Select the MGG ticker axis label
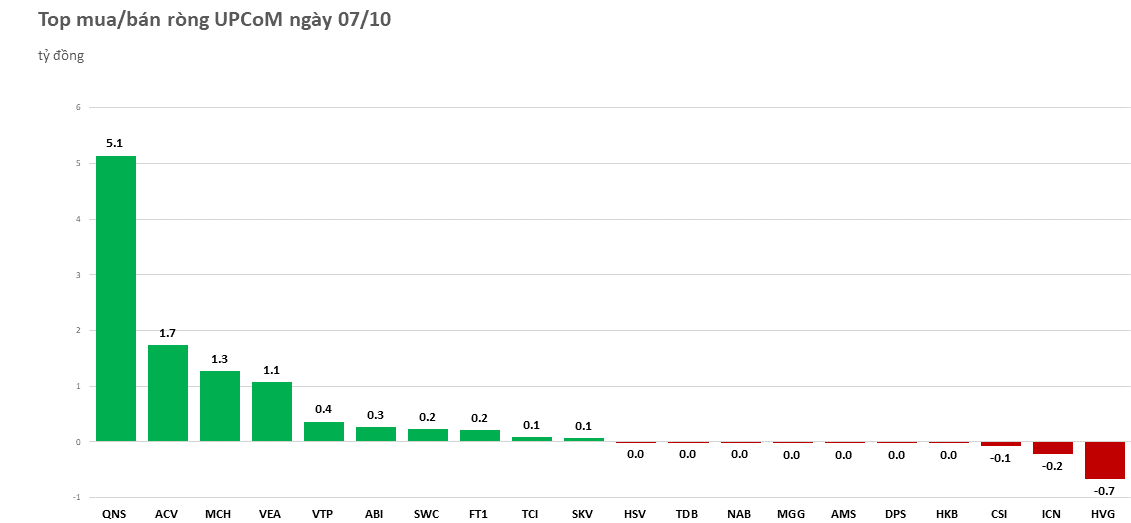1131x523 pixels. [x=791, y=514]
